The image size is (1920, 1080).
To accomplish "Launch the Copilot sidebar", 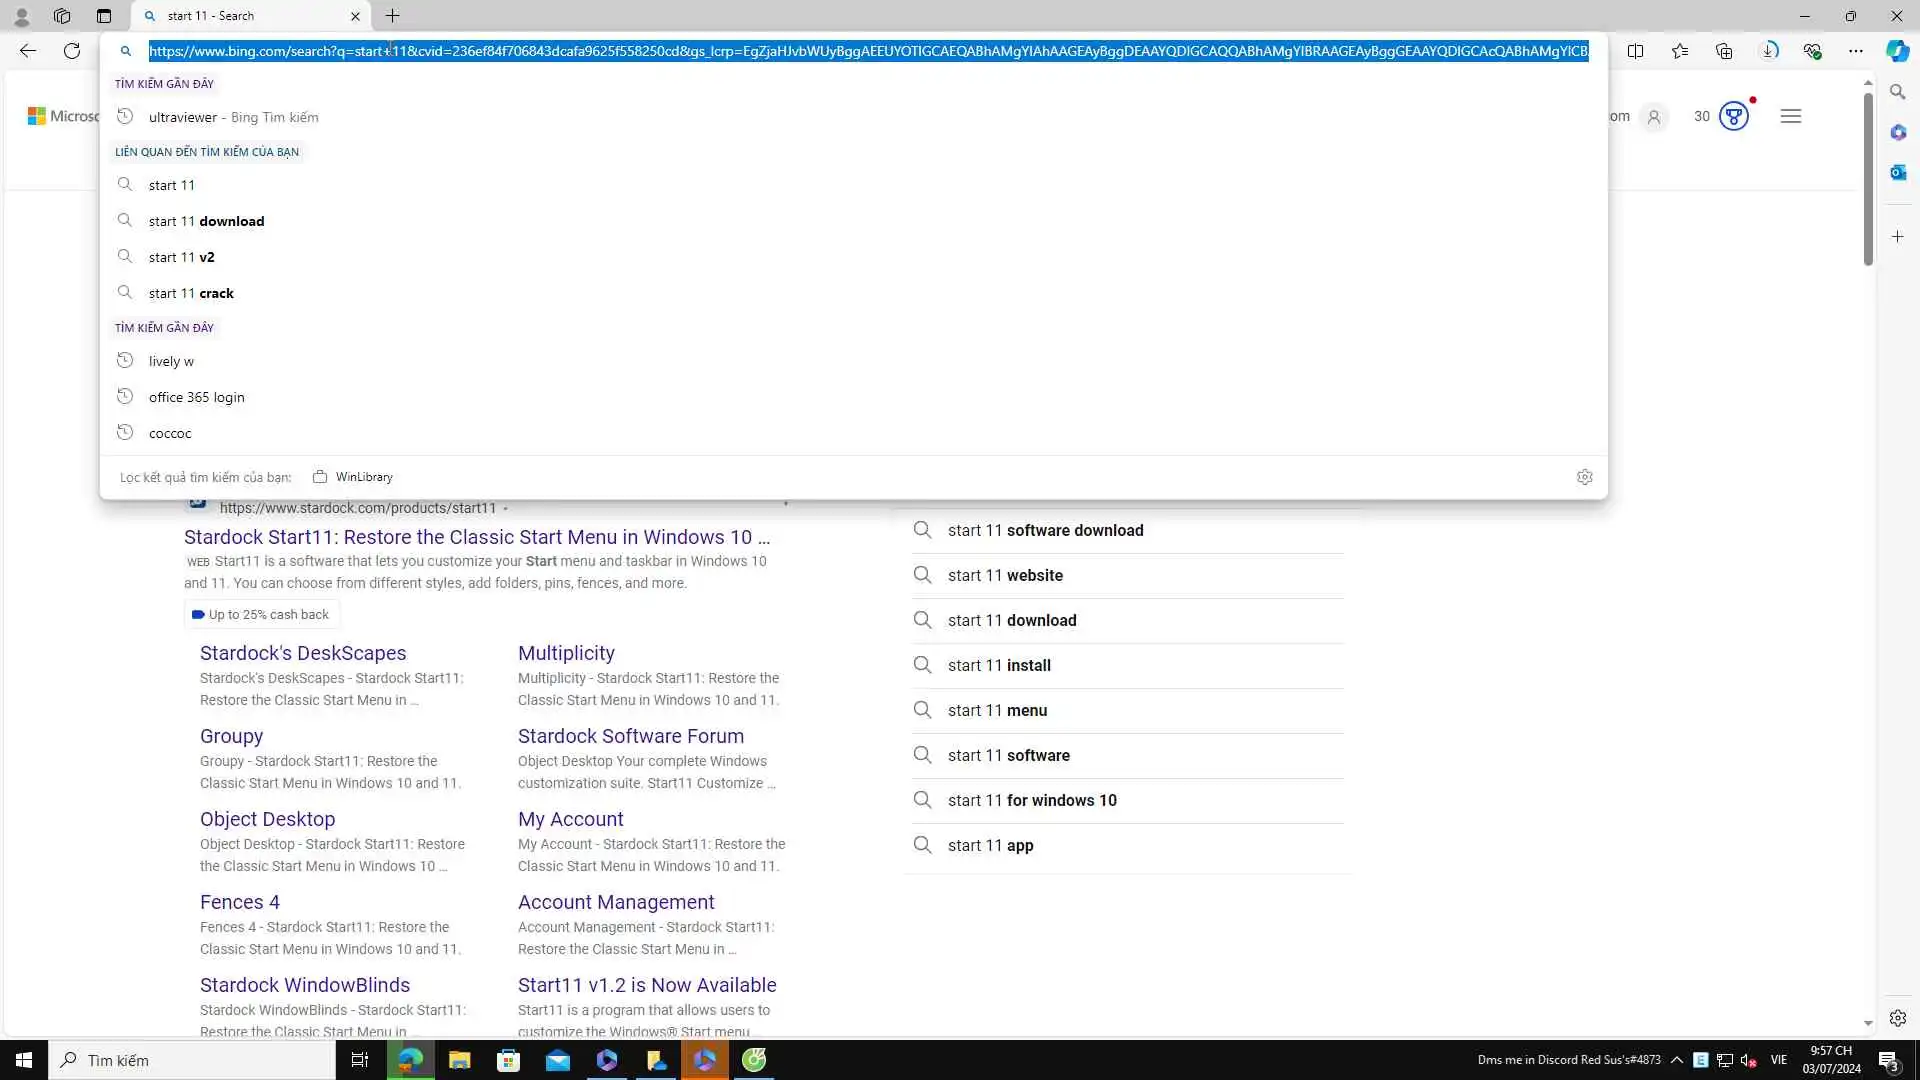I will click(1897, 51).
